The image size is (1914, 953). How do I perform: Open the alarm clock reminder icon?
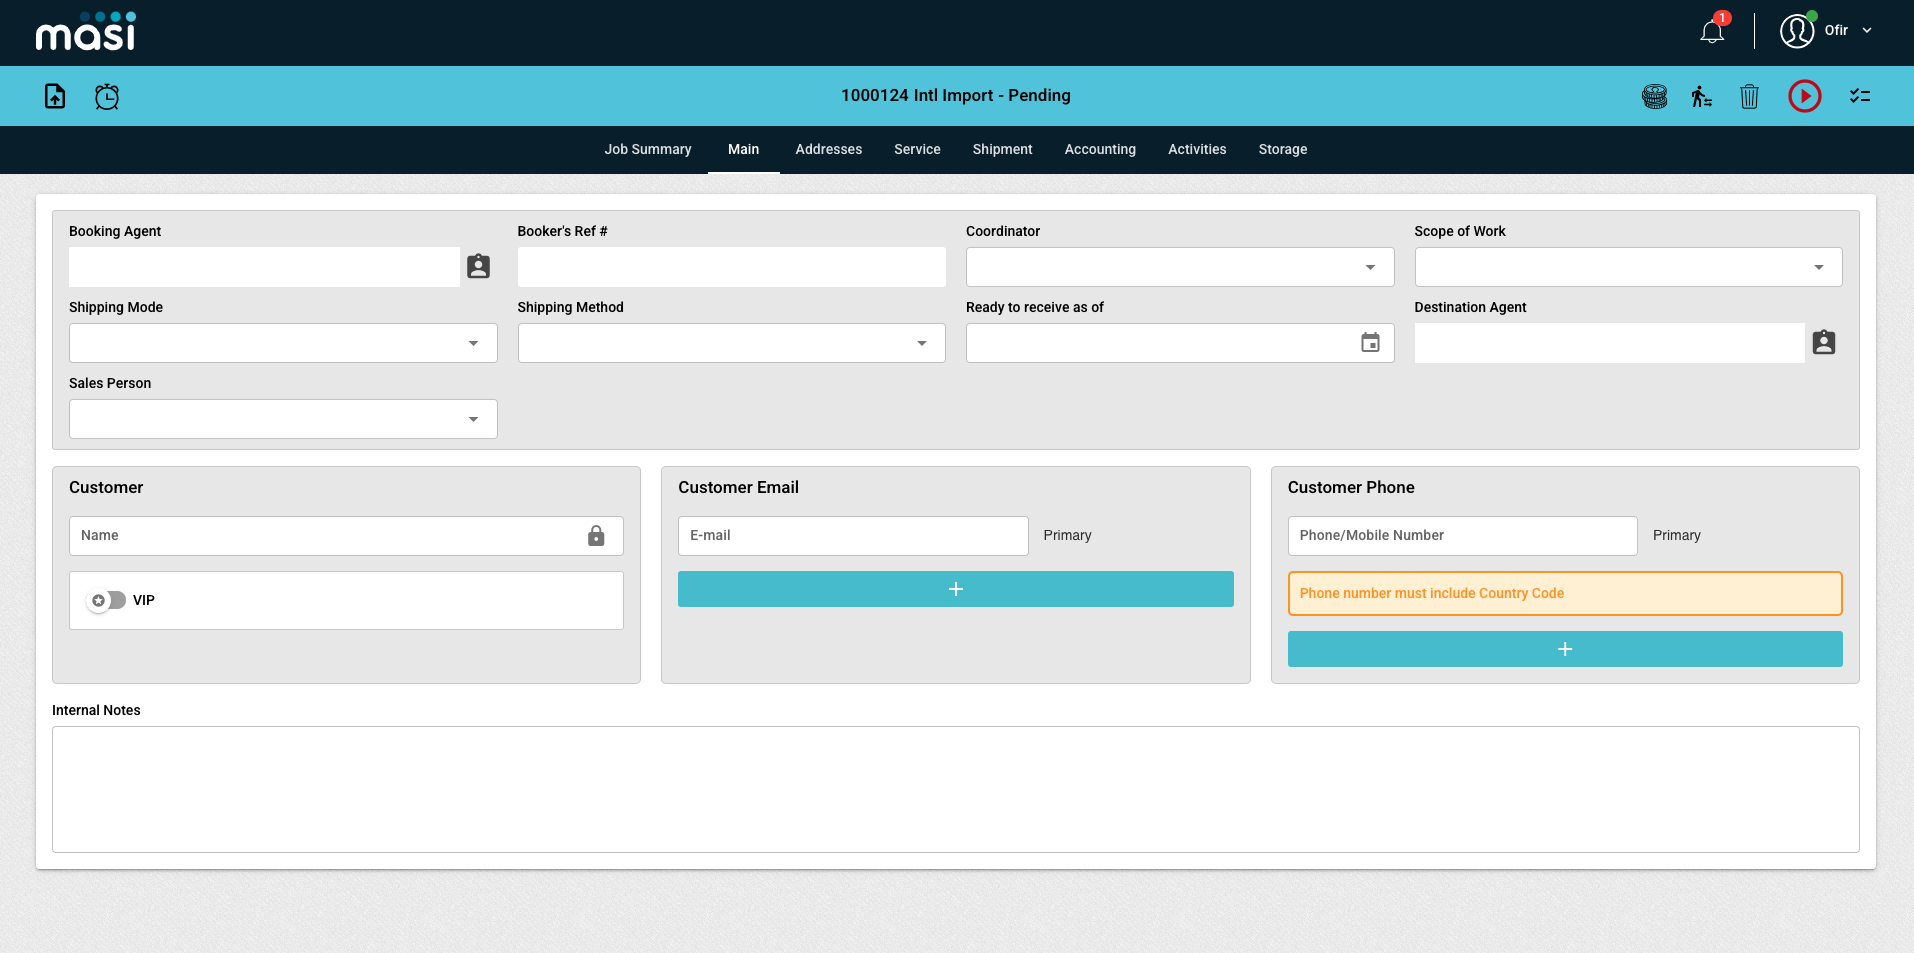pyautogui.click(x=107, y=96)
